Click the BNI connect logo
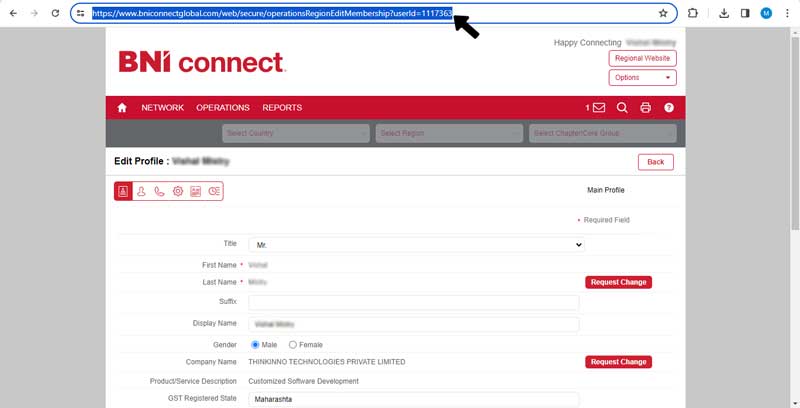The image size is (800, 408). [202, 62]
